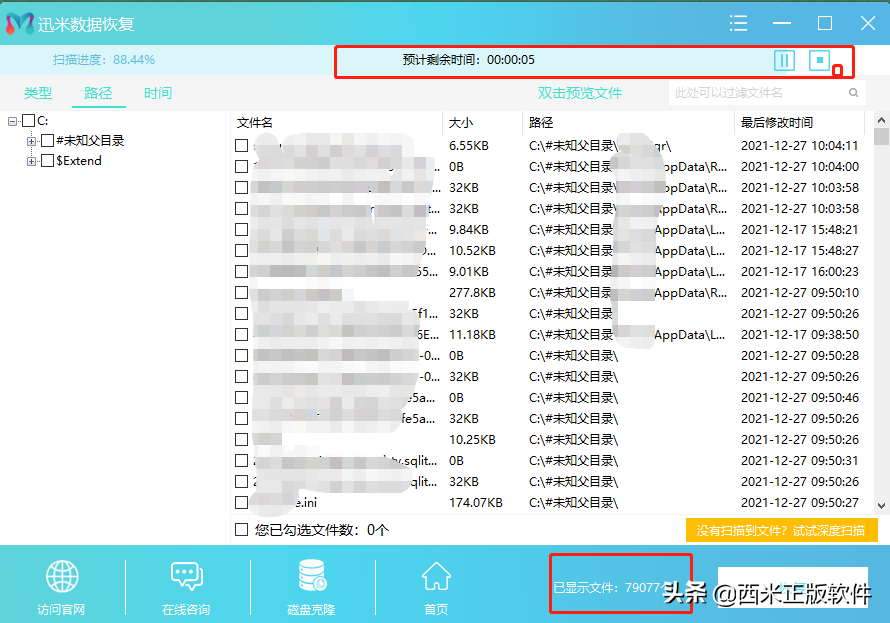Go to home page via house icon
Image resolution: width=890 pixels, height=623 pixels.
click(436, 576)
